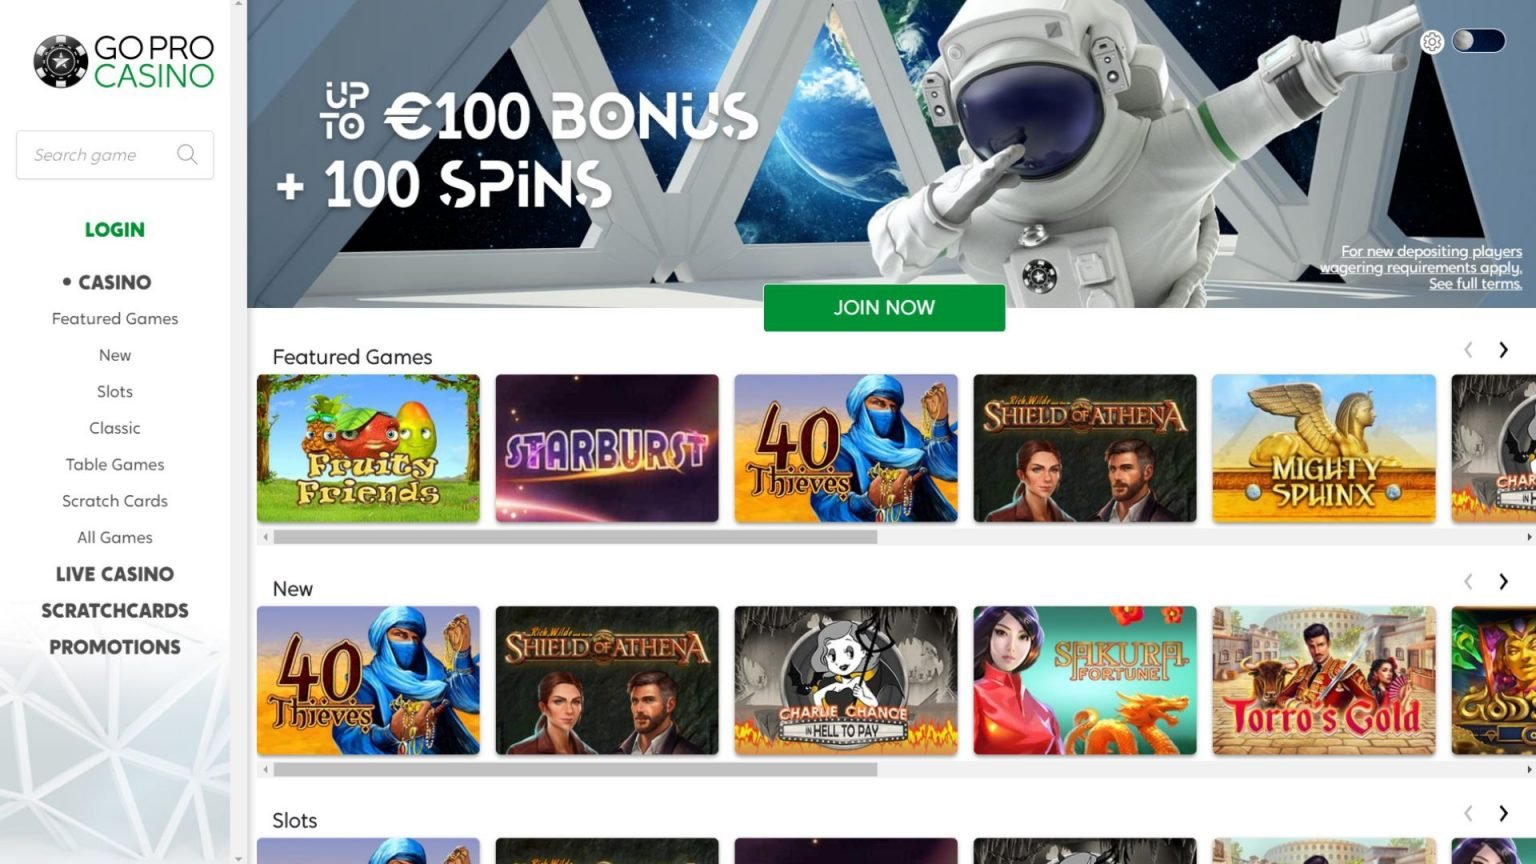Click the JOIN NOW button

884,307
